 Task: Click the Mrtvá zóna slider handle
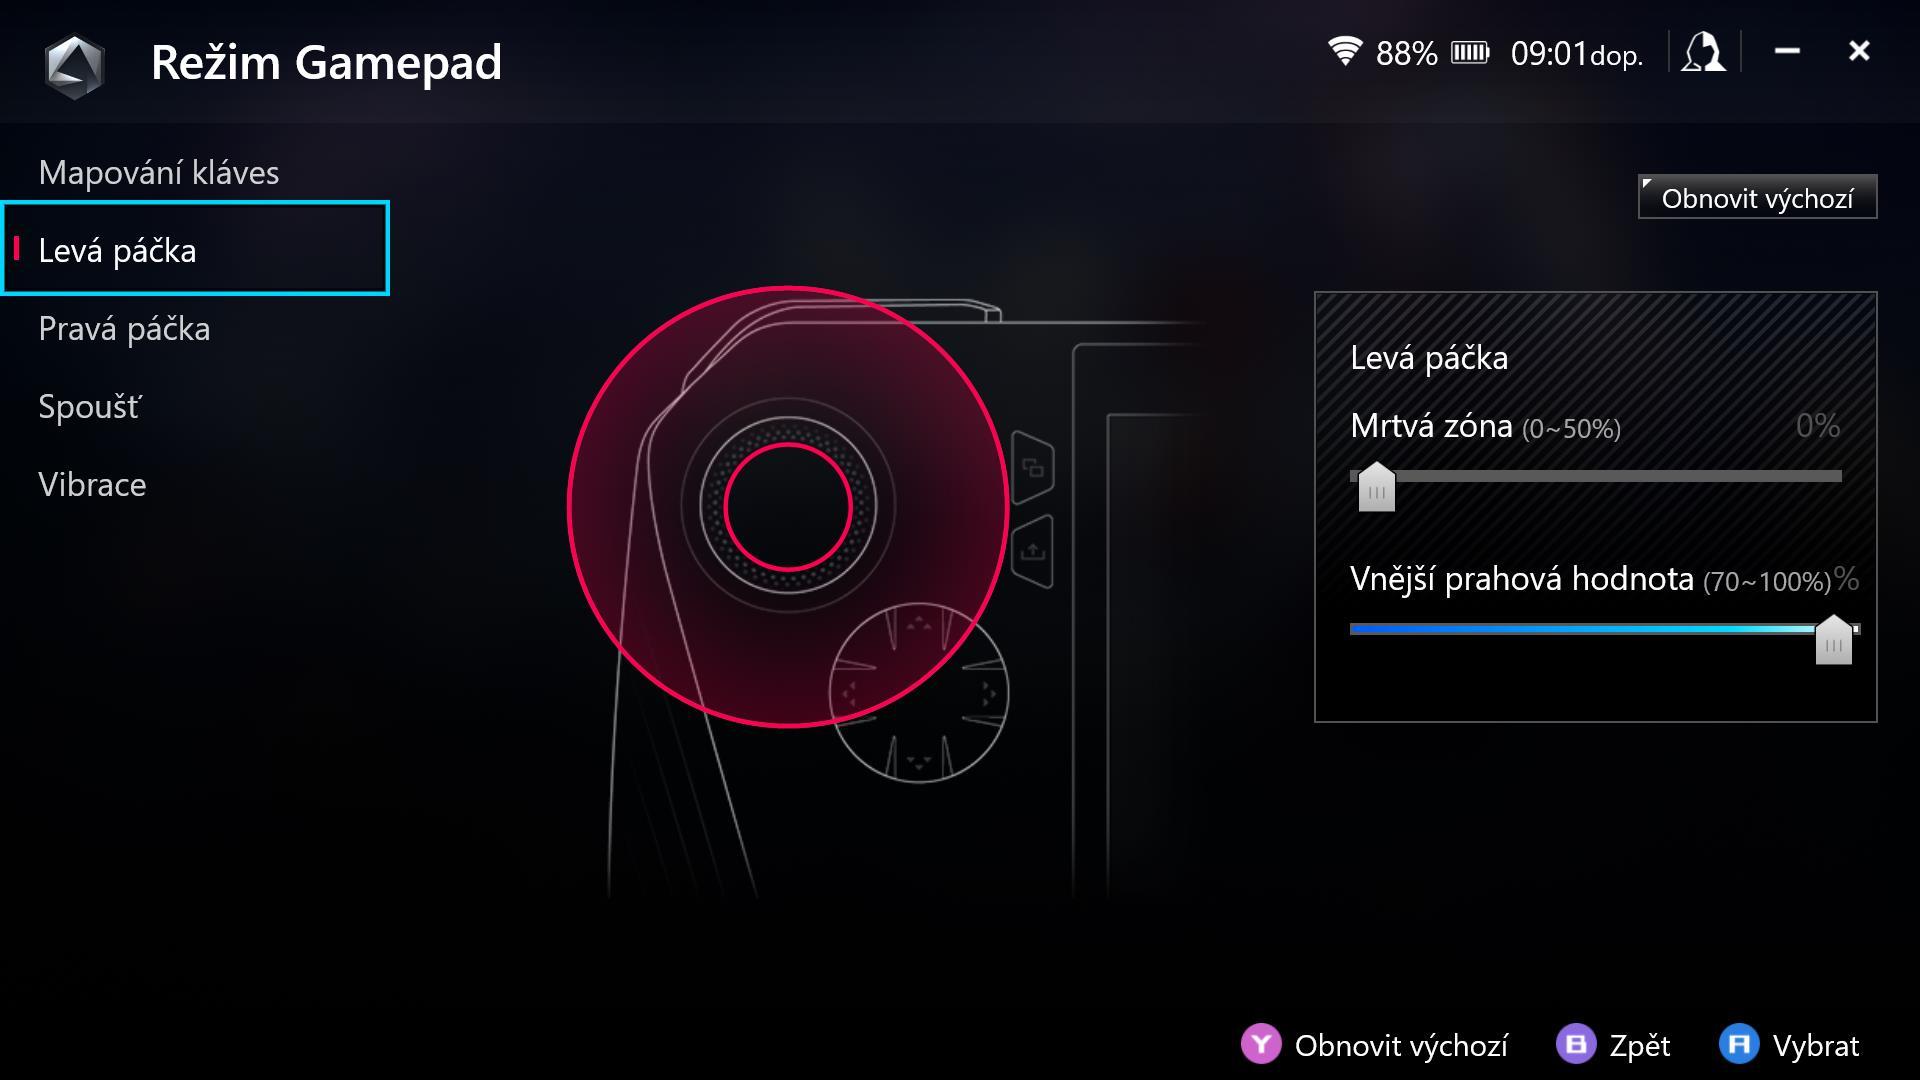[1377, 487]
